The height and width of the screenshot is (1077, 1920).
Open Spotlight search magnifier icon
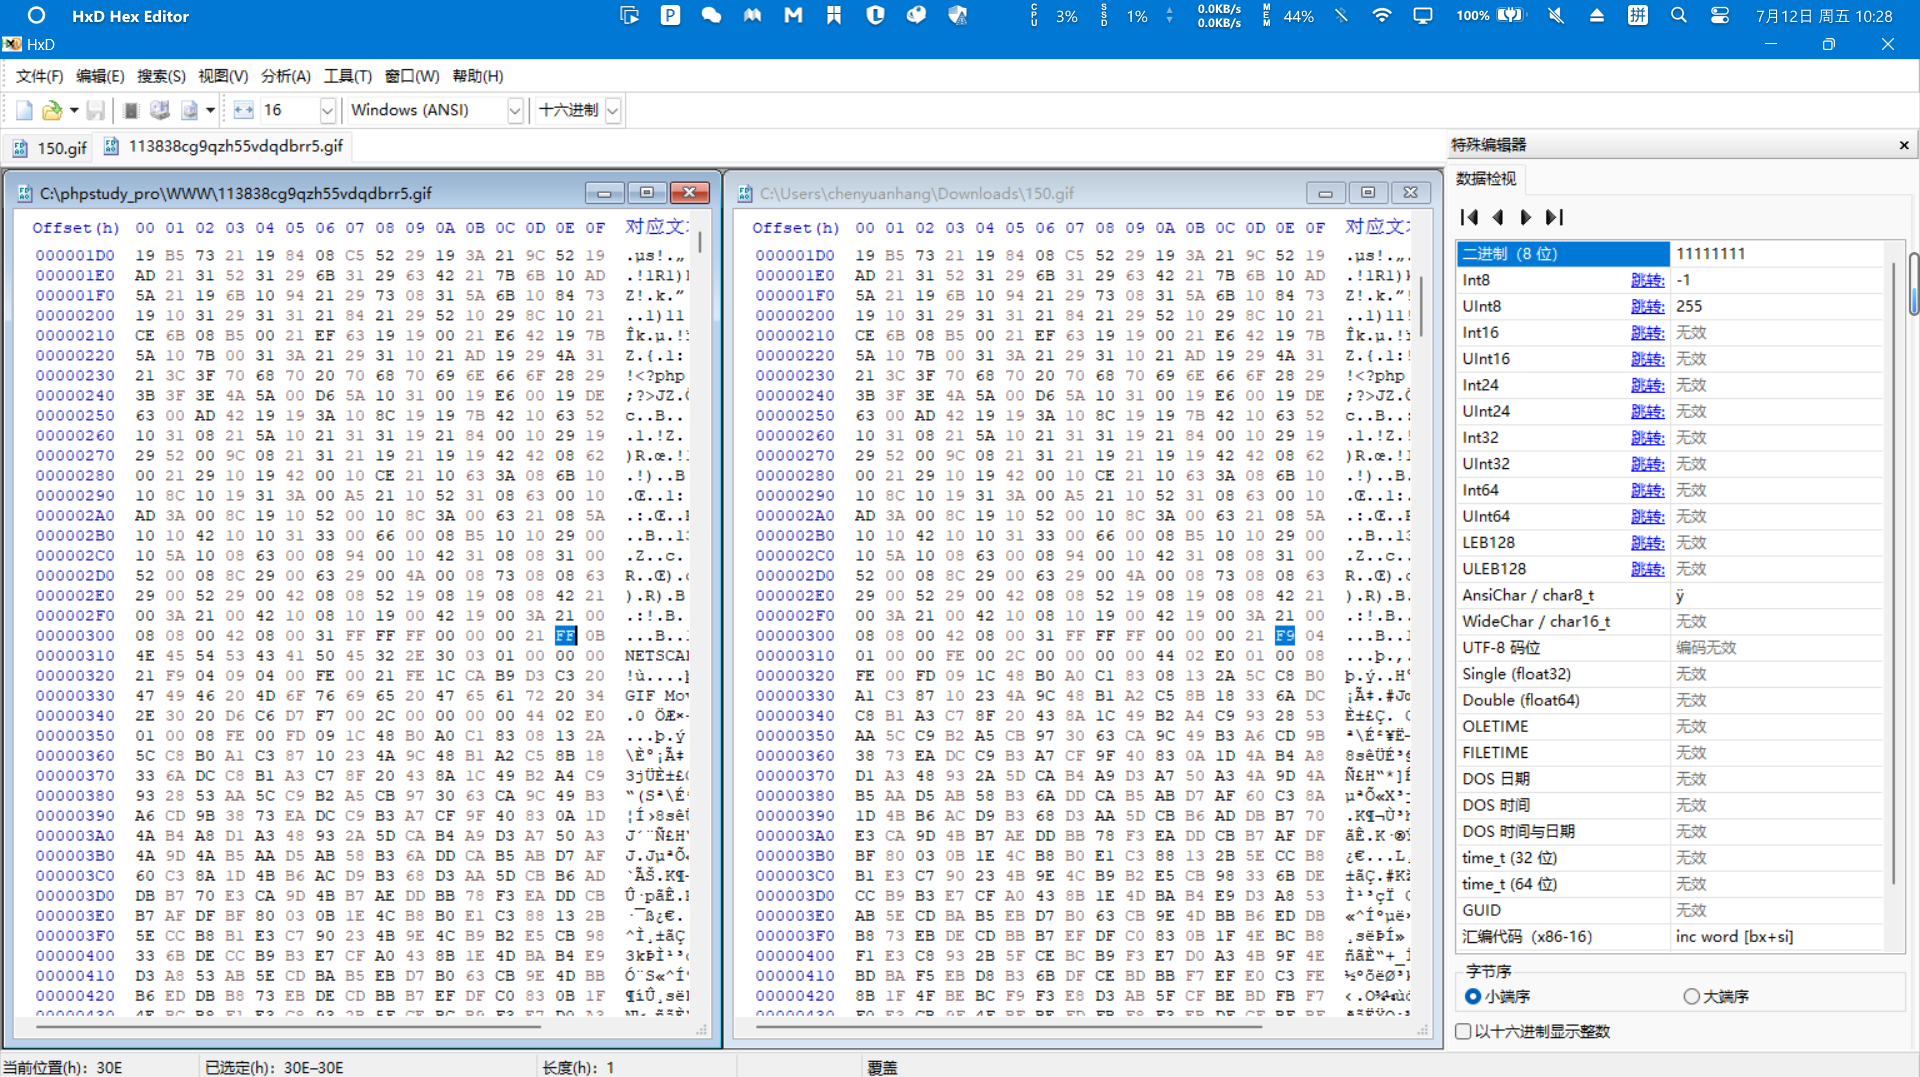1678,16
